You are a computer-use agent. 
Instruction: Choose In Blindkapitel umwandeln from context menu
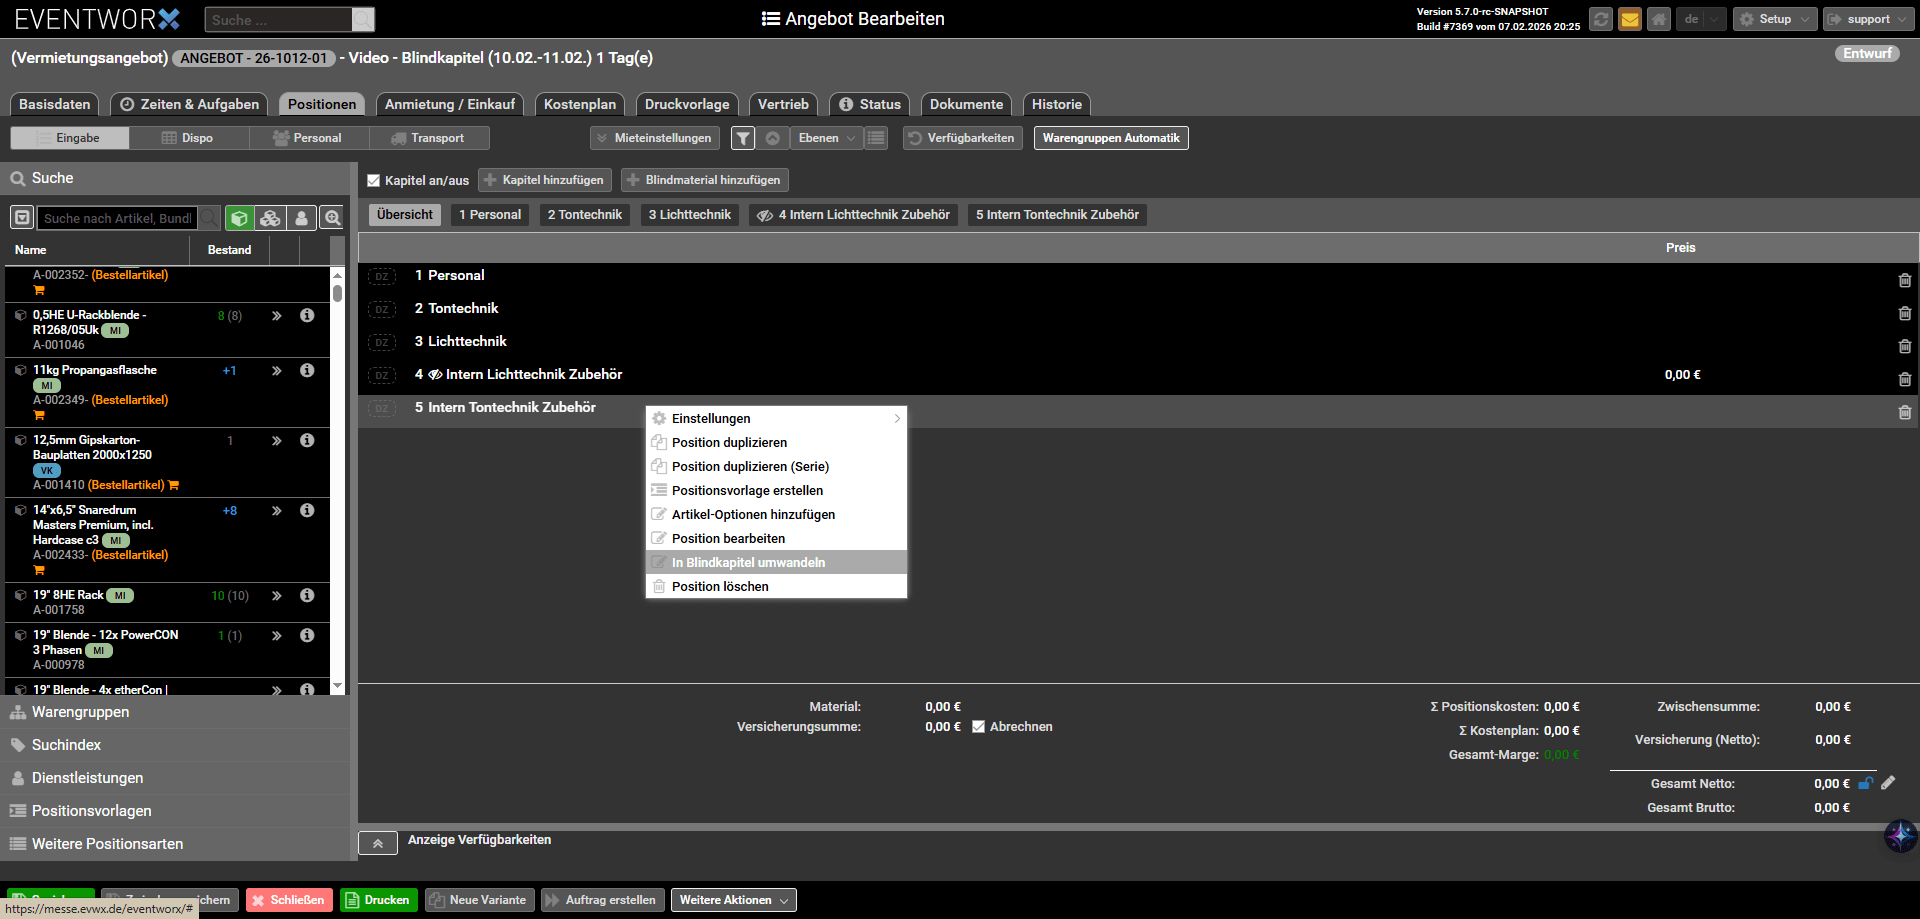[748, 563]
